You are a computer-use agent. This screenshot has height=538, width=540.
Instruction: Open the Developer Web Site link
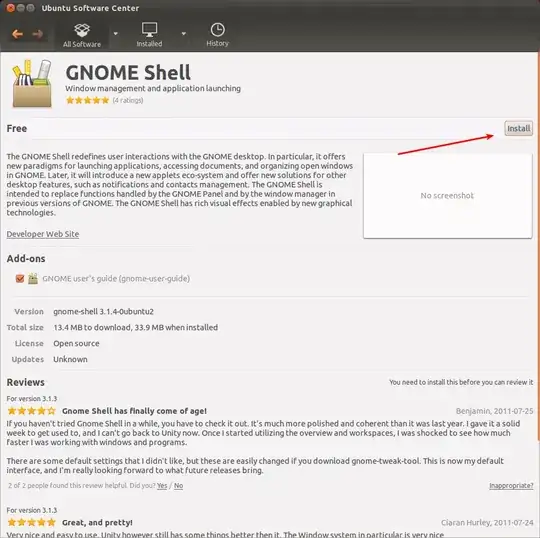[x=43, y=234]
